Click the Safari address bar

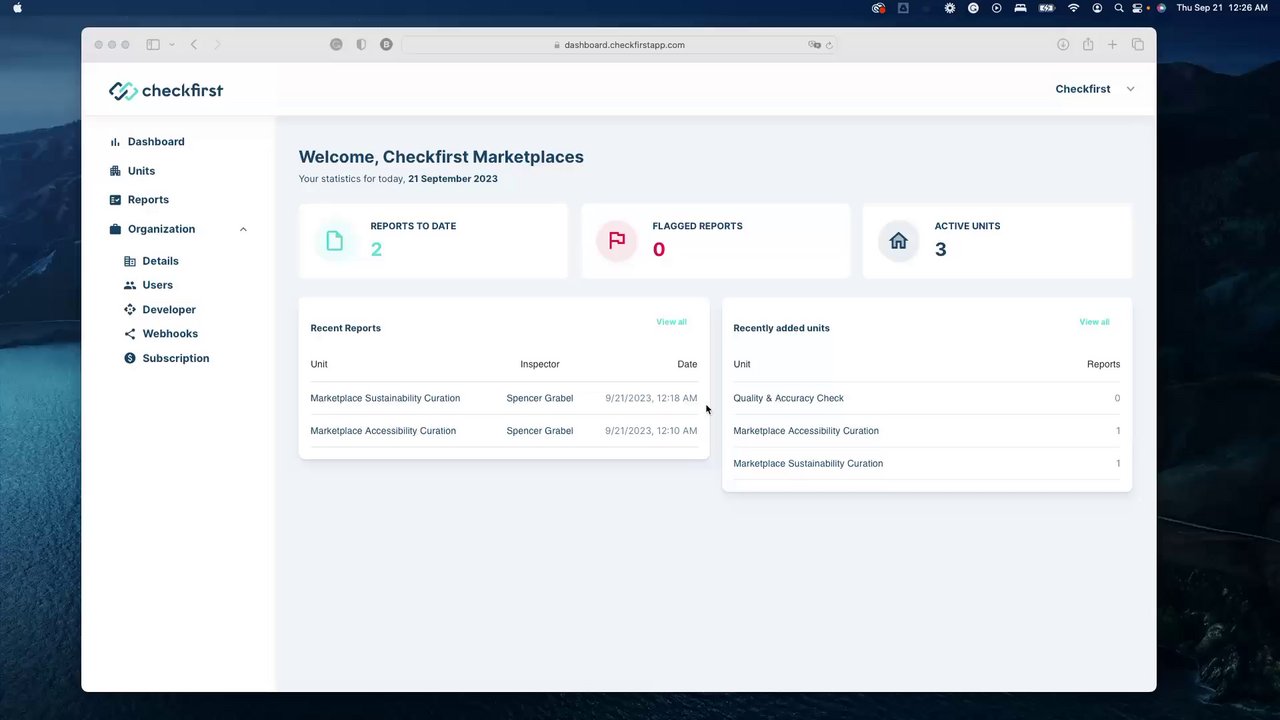[619, 45]
